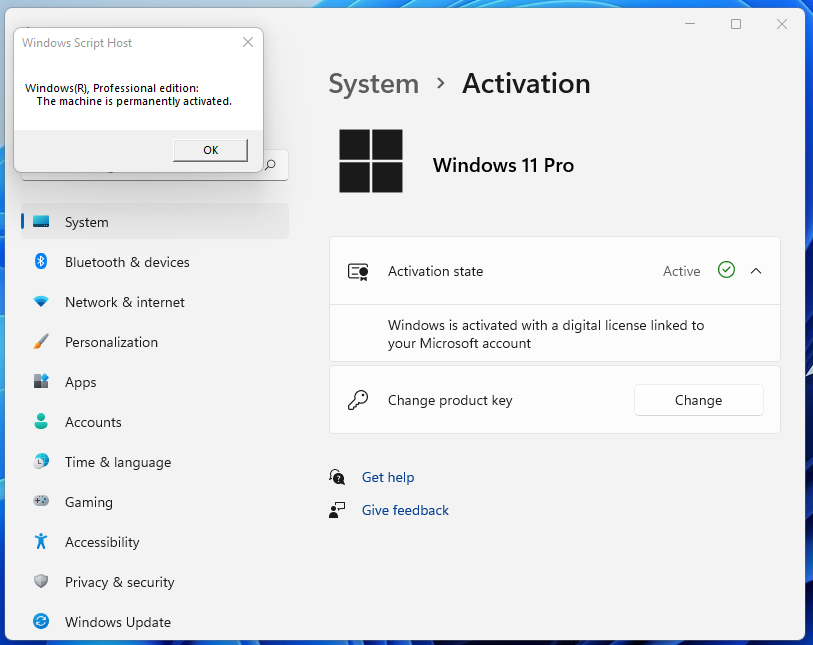Open Bluetooth & devices settings
Screen dimensions: 813x645
click(x=155, y=262)
